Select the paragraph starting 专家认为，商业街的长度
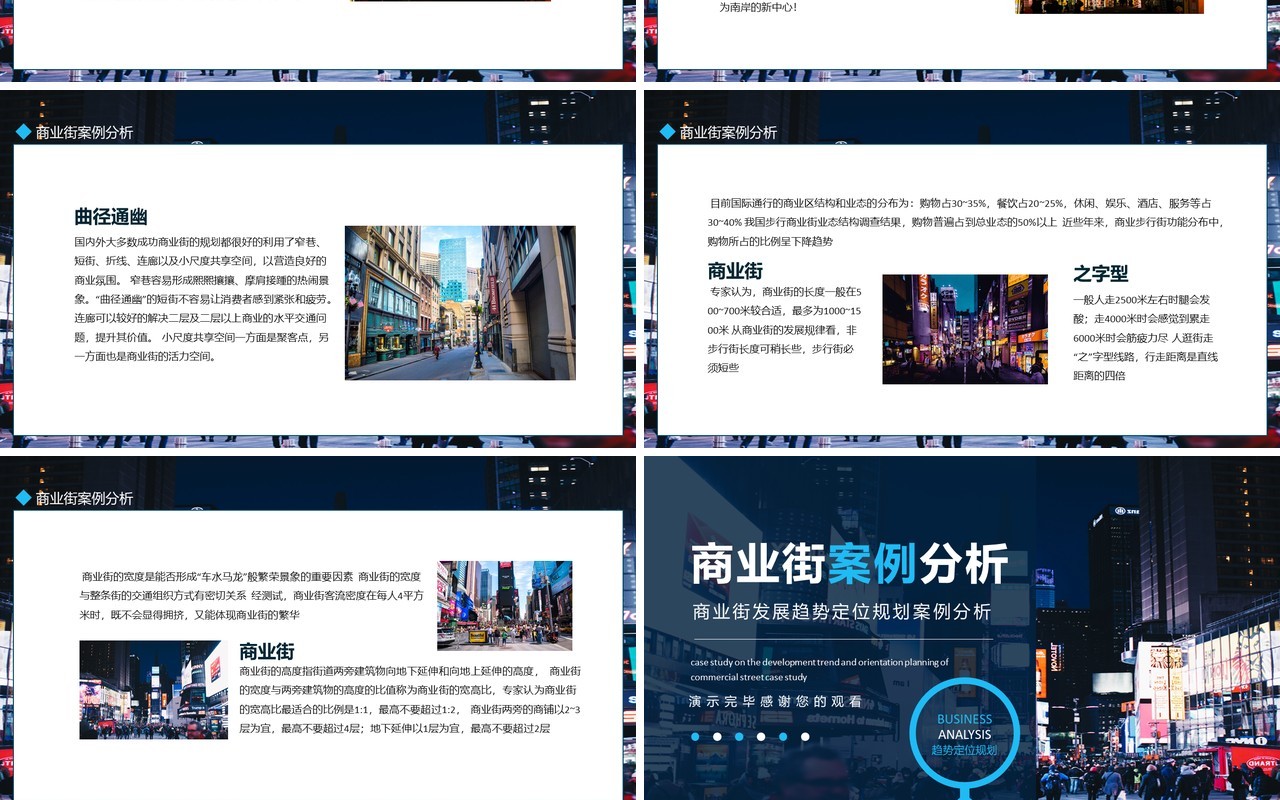This screenshot has height=800, width=1280. tap(785, 330)
